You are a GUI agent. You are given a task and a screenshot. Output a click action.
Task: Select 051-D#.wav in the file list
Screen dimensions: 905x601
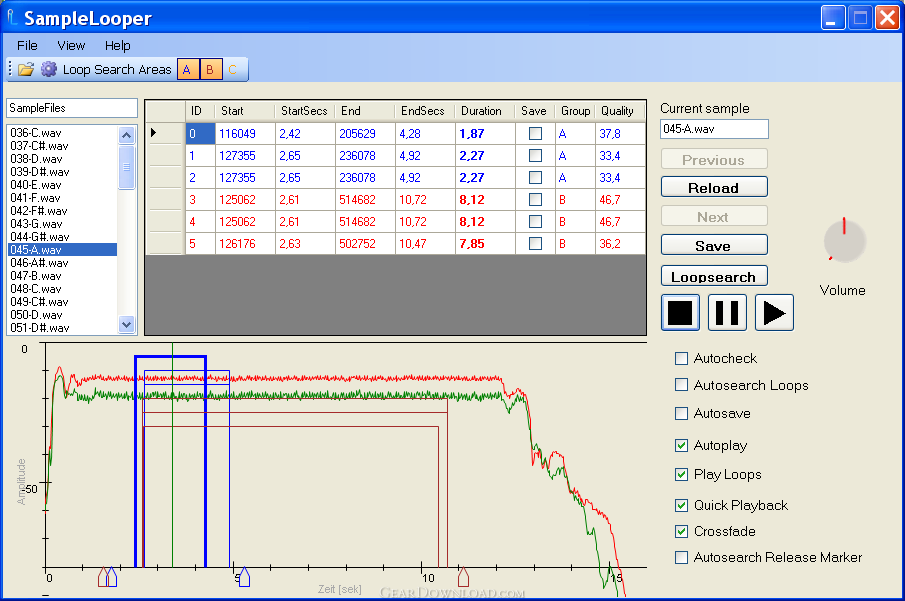(62, 328)
